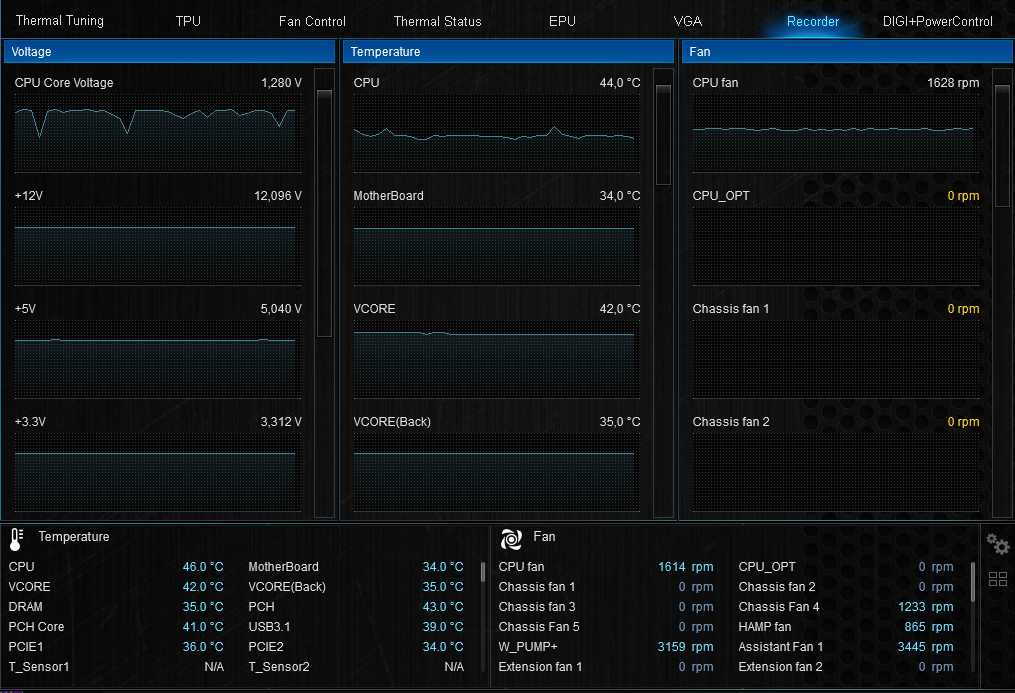Click the +5V voltage graph
1015x693 pixels.
pyautogui.click(x=157, y=359)
